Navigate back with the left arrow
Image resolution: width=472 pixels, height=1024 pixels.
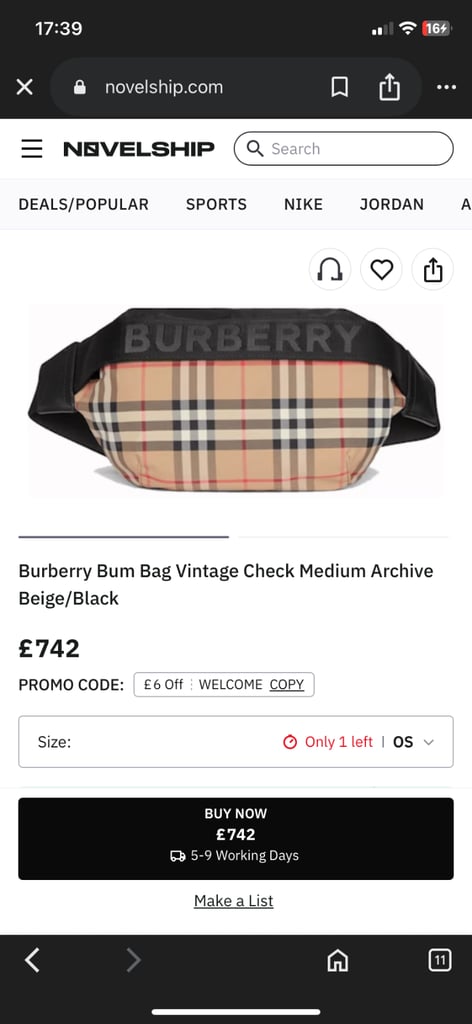tap(32, 960)
